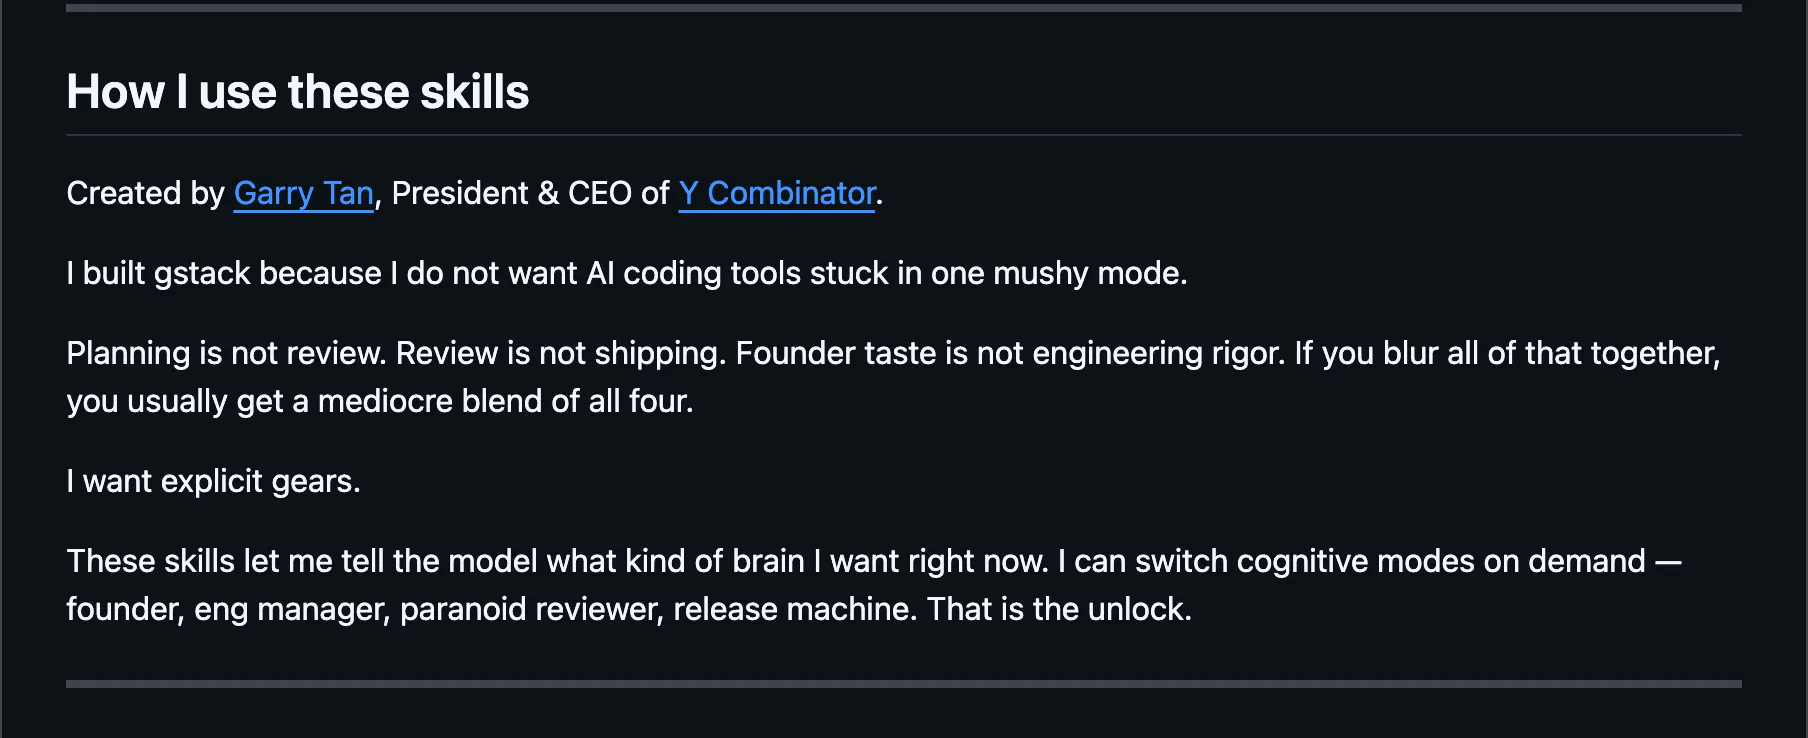The height and width of the screenshot is (738, 1808).
Task: Click the thick horizontal rule below last paragraph
Action: [x=904, y=684]
